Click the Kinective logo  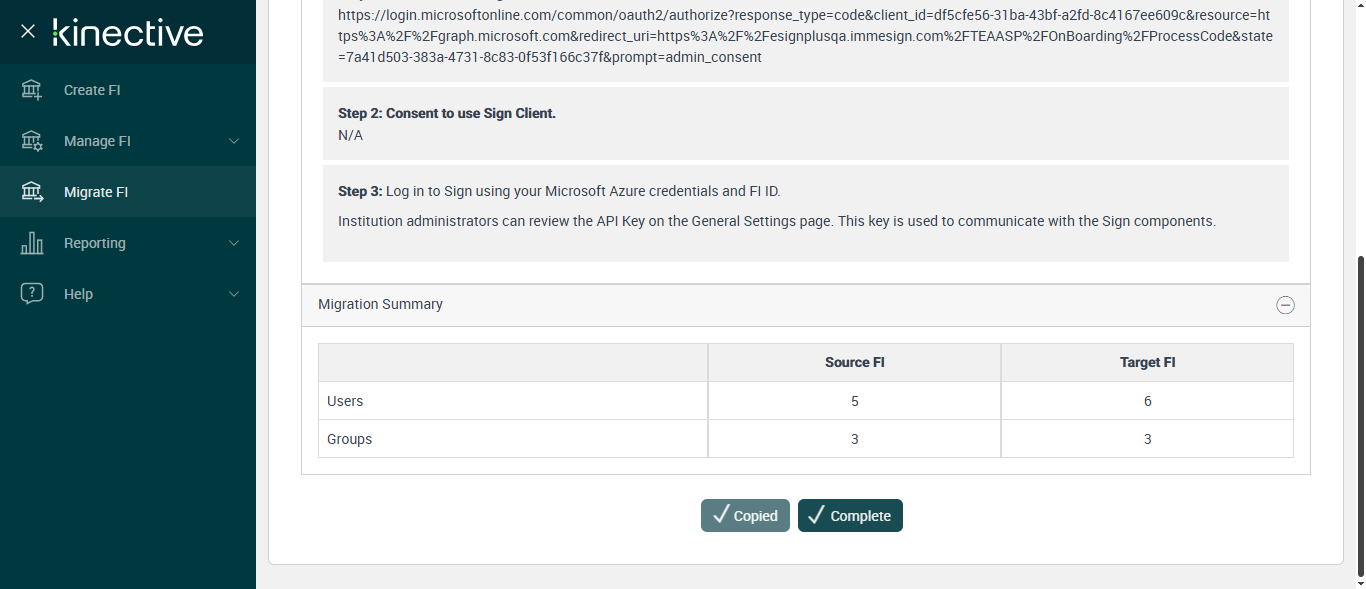(x=128, y=32)
